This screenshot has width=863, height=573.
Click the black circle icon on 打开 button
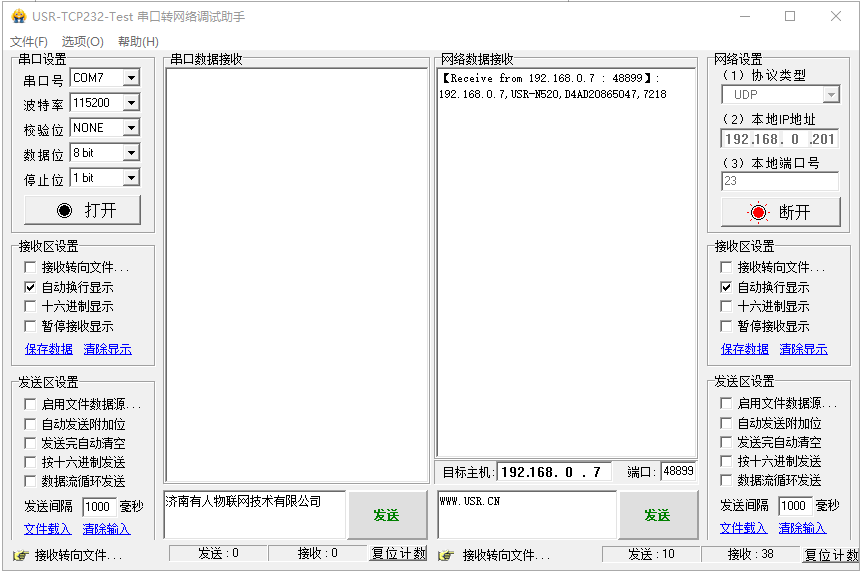tap(64, 210)
